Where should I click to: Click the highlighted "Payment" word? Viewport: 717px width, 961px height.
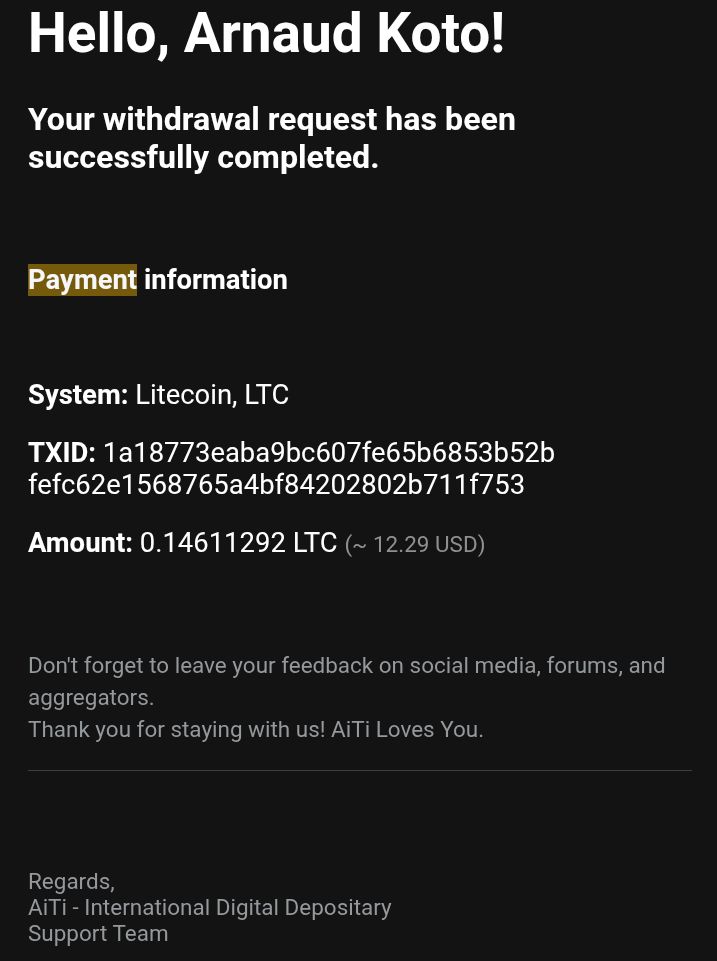click(82, 280)
